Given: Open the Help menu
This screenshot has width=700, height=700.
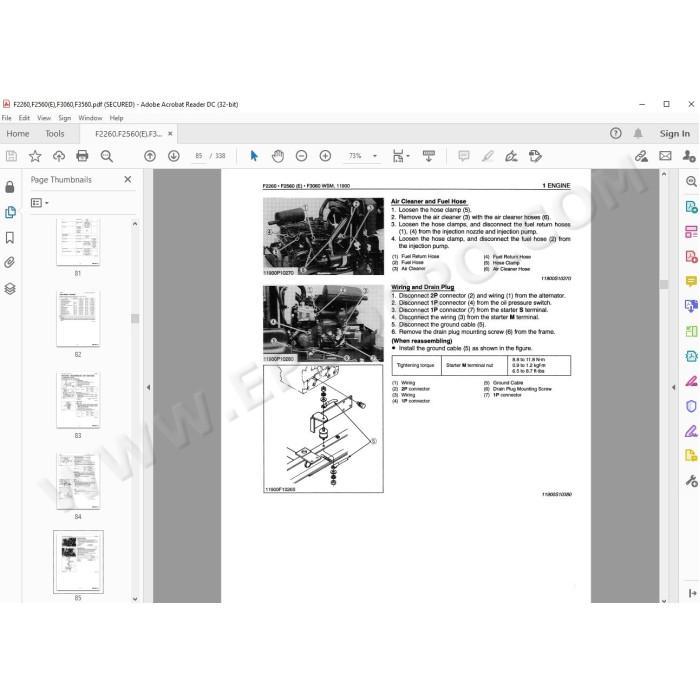Looking at the screenshot, I should [117, 118].
